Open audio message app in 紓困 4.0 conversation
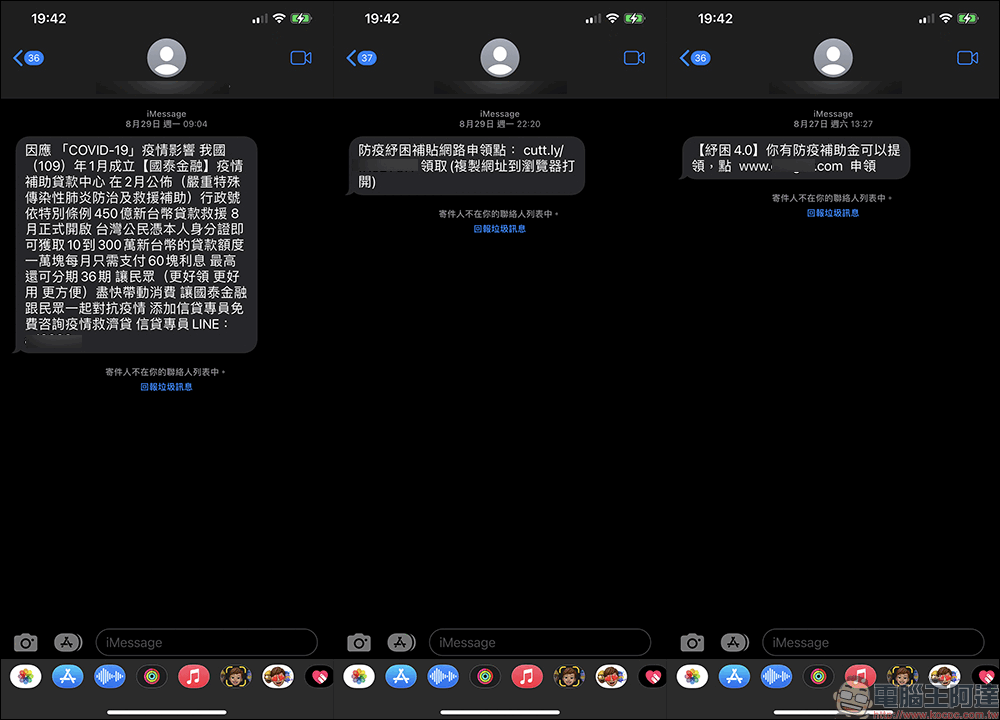1000x720 pixels. [776, 676]
